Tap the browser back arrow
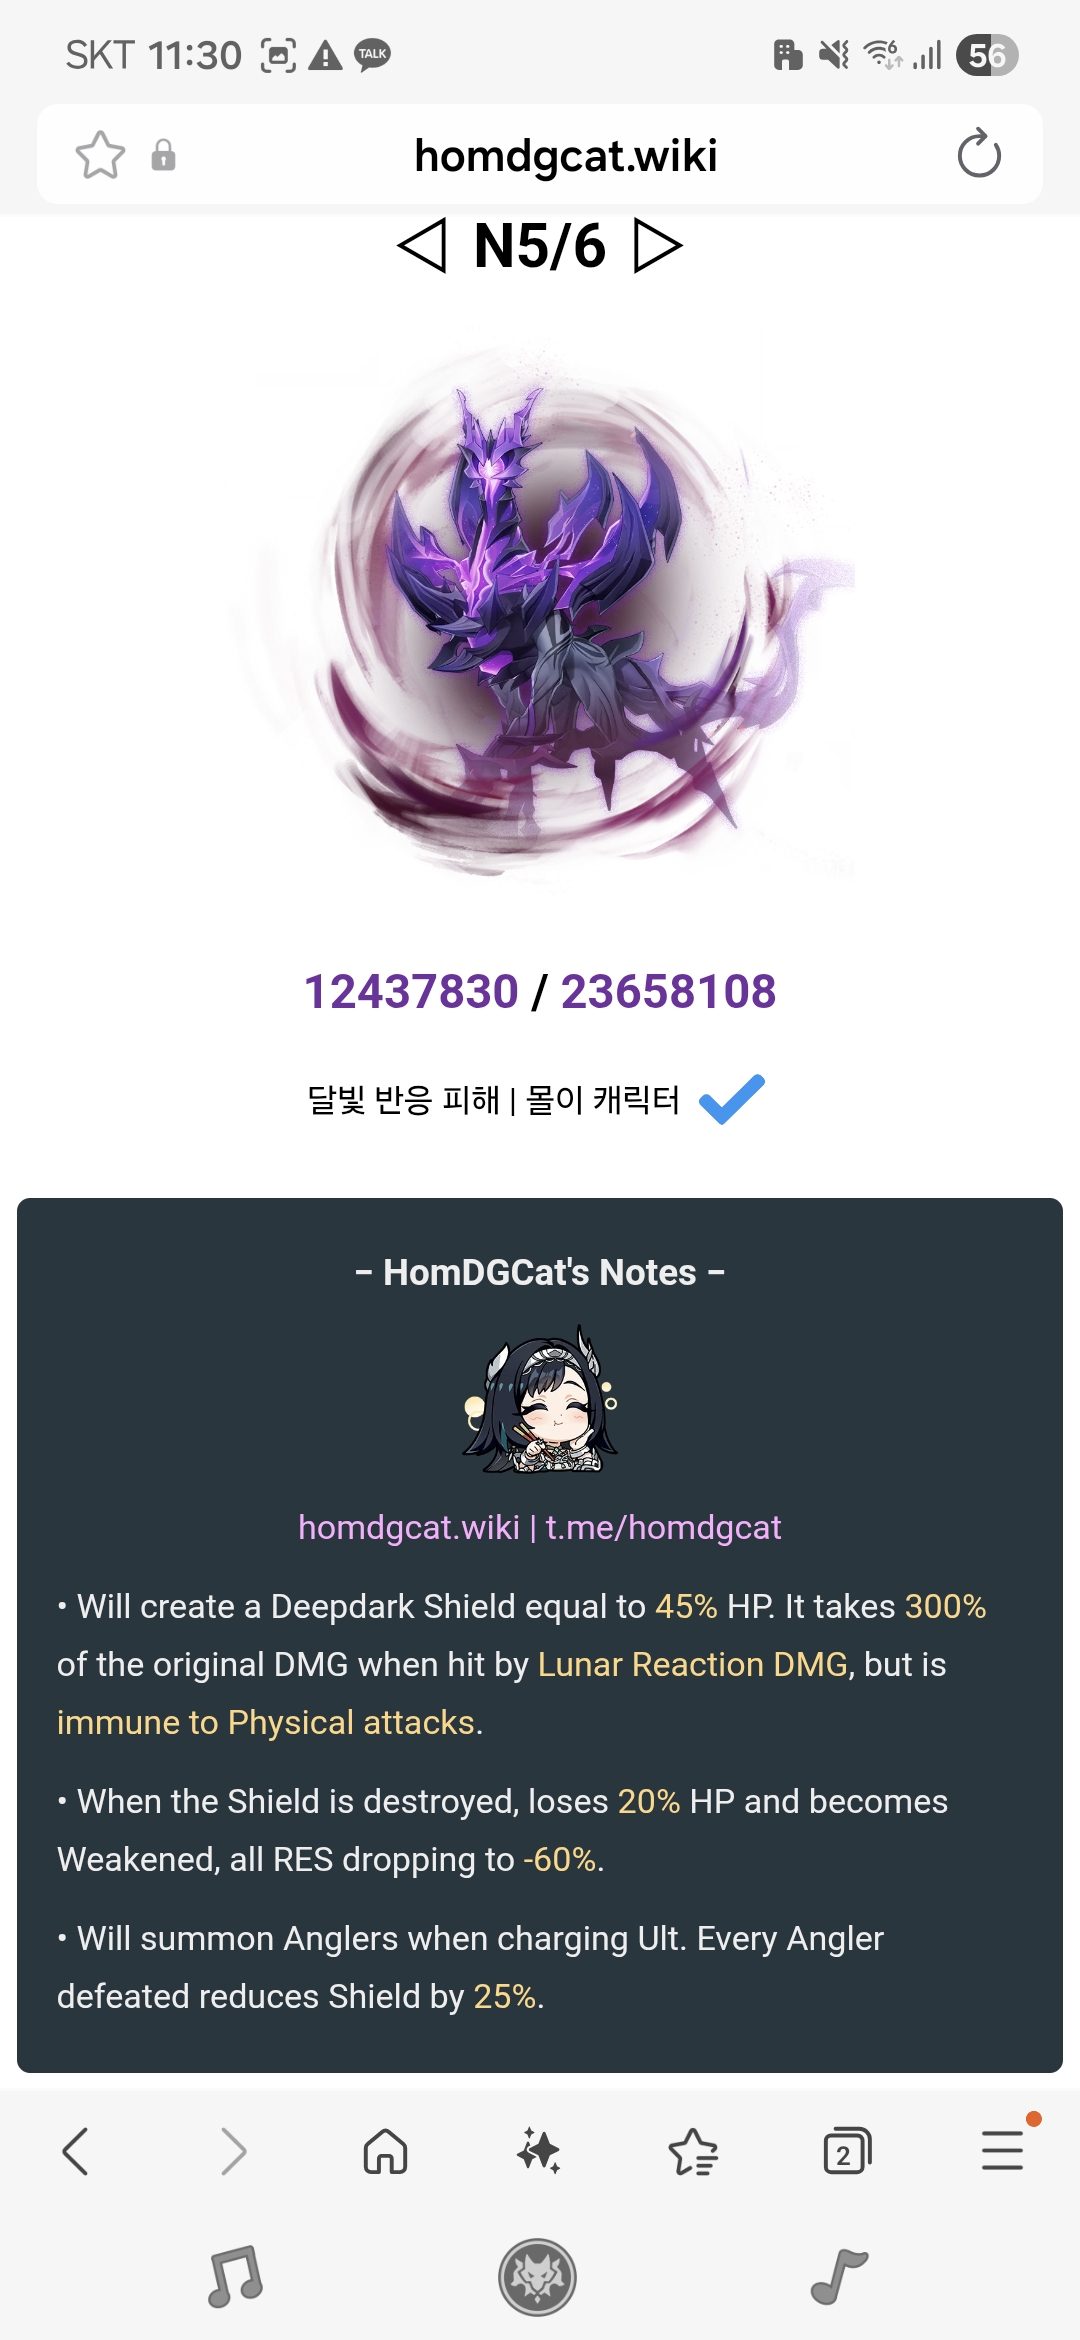Screen dimensions: 1080x2340 (x=76, y=2151)
